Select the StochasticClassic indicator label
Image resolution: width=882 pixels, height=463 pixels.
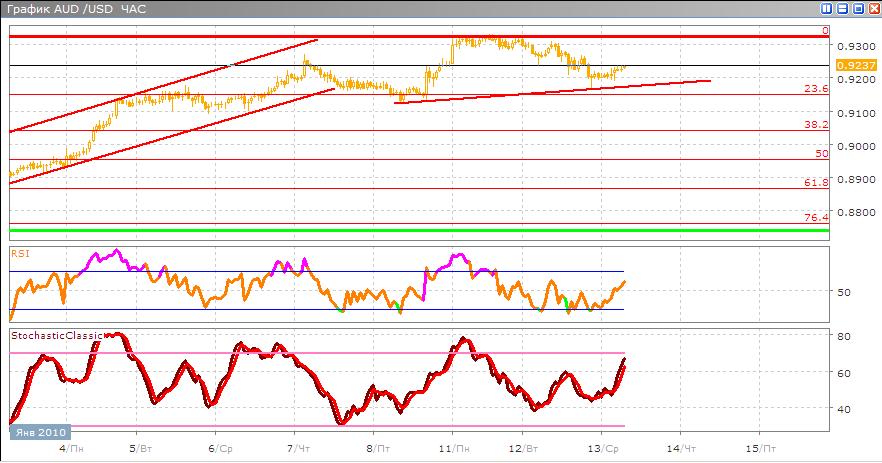click(x=56, y=336)
